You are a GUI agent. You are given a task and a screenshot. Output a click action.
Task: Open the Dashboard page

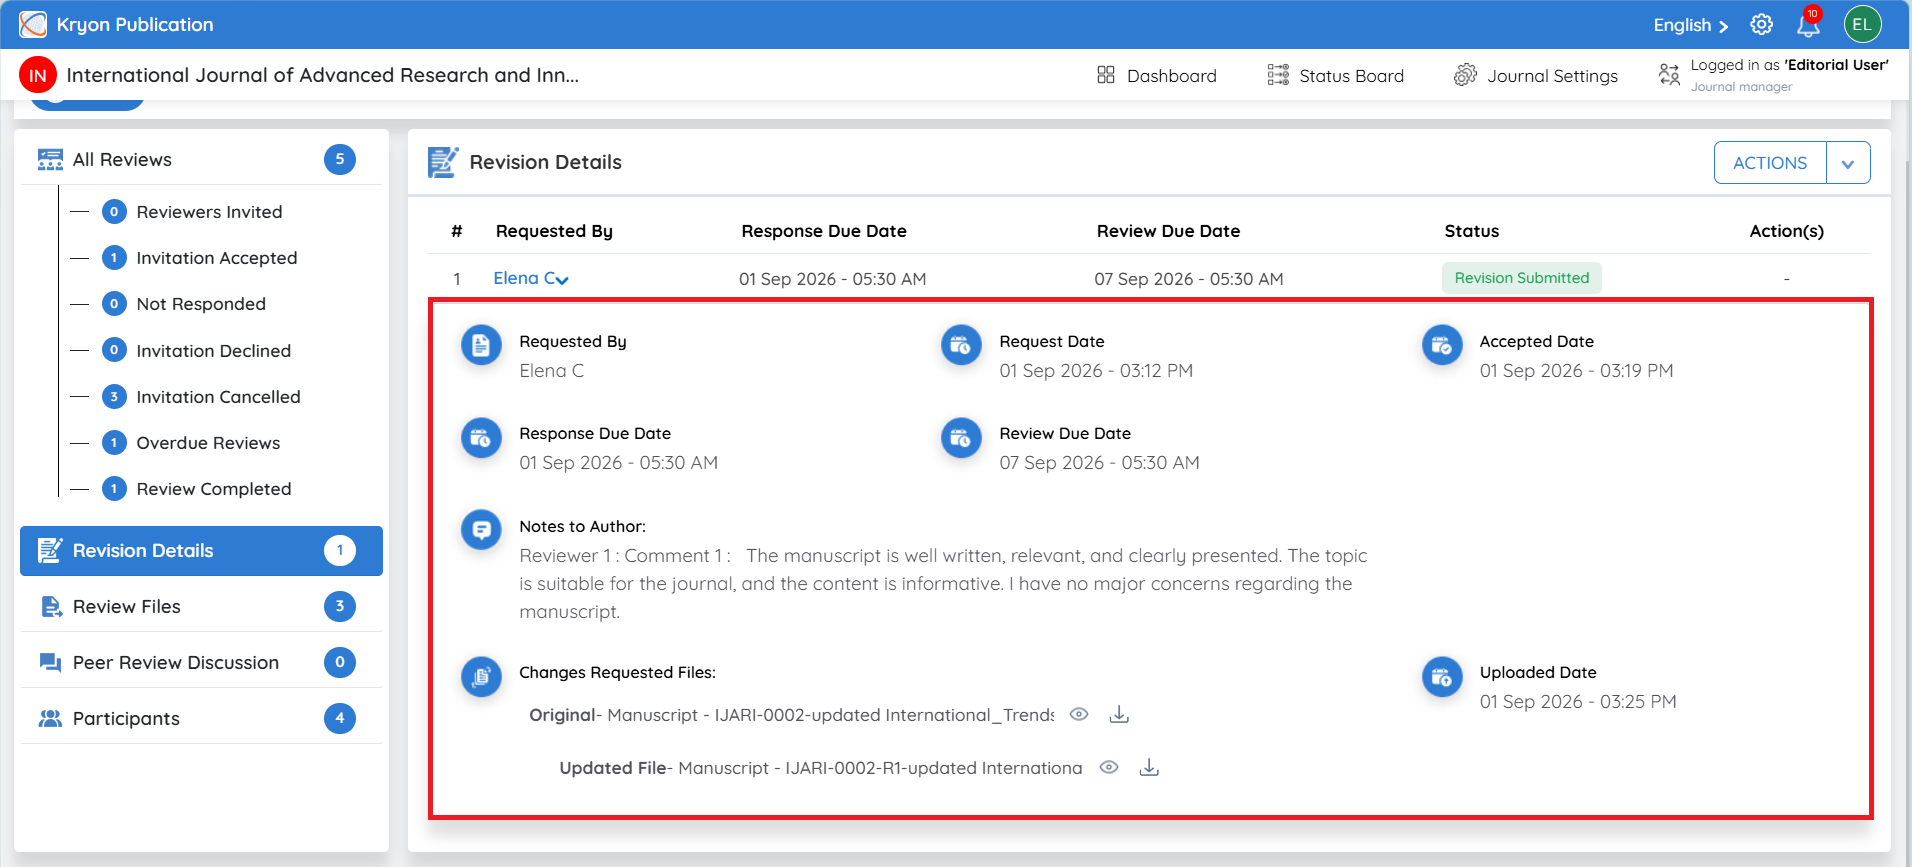(1157, 75)
